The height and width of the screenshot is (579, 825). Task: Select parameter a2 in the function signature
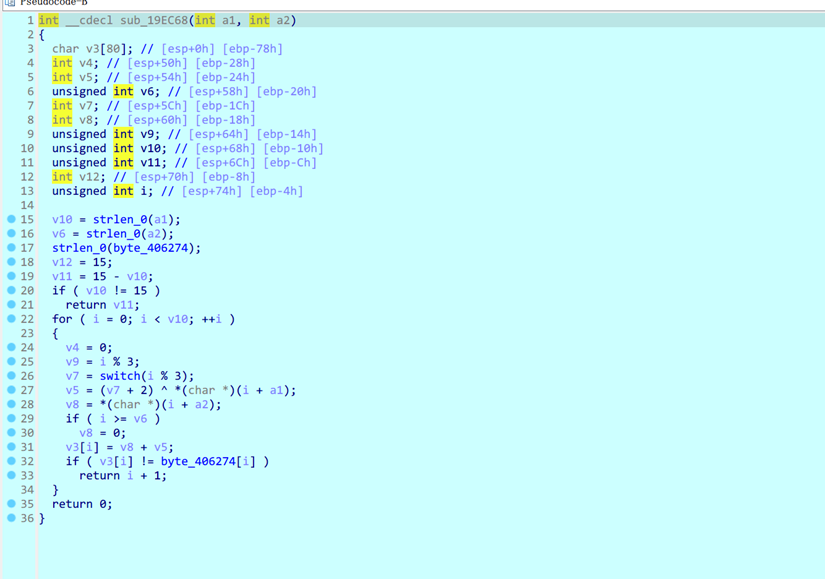(283, 21)
